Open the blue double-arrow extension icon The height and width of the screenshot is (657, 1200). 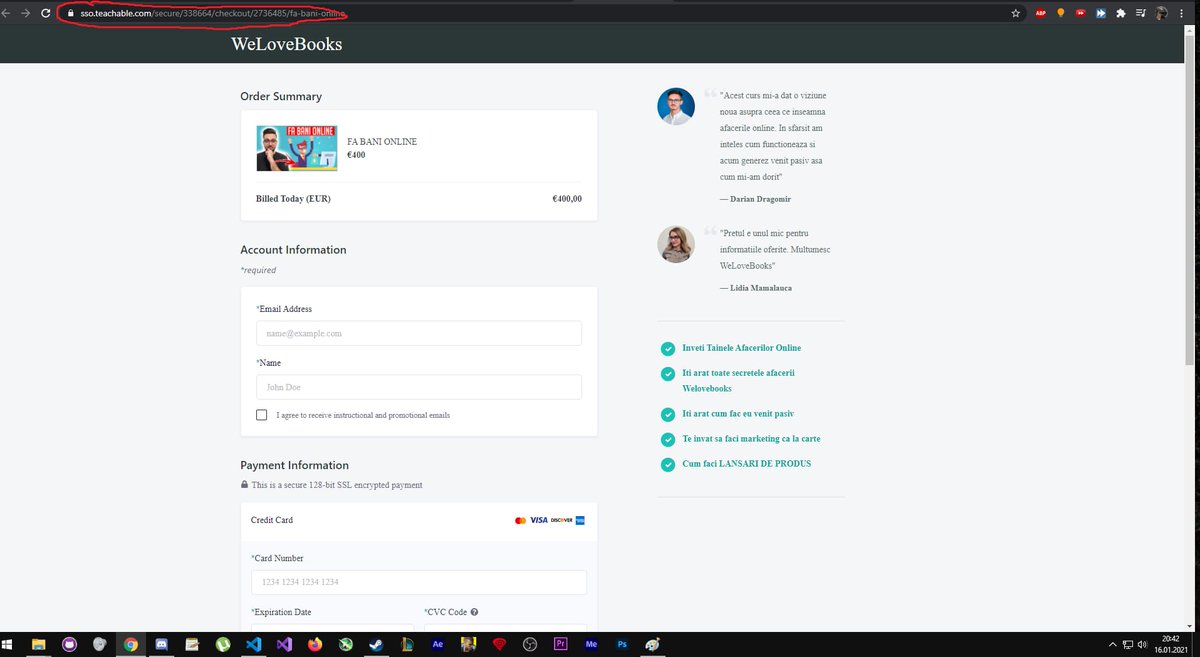coord(1101,13)
